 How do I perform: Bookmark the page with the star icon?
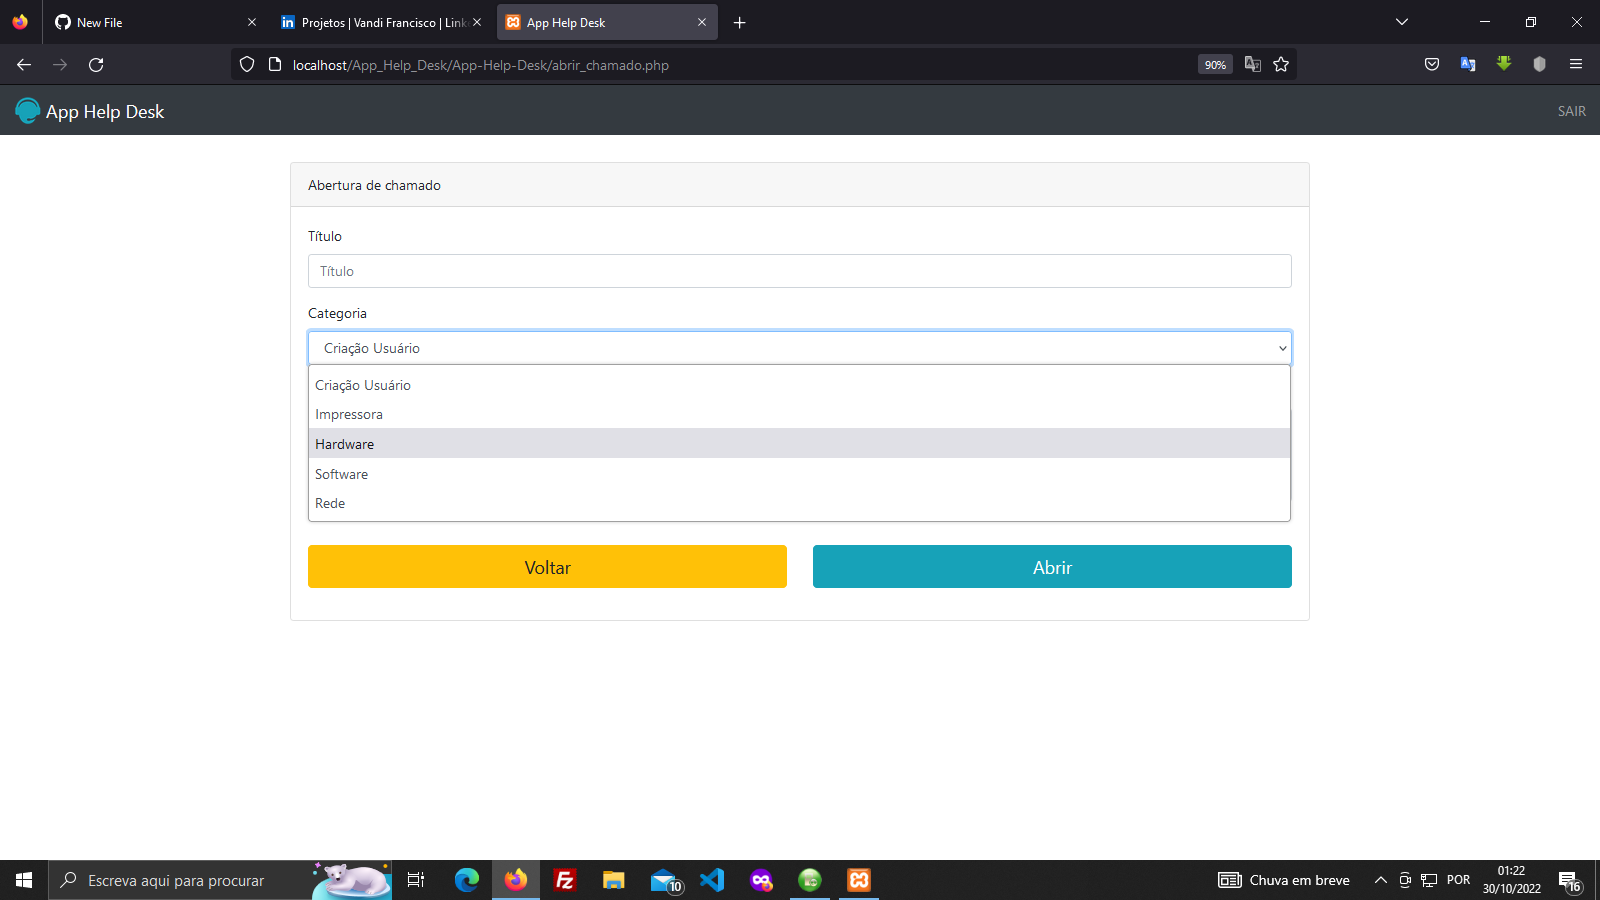(x=1282, y=64)
